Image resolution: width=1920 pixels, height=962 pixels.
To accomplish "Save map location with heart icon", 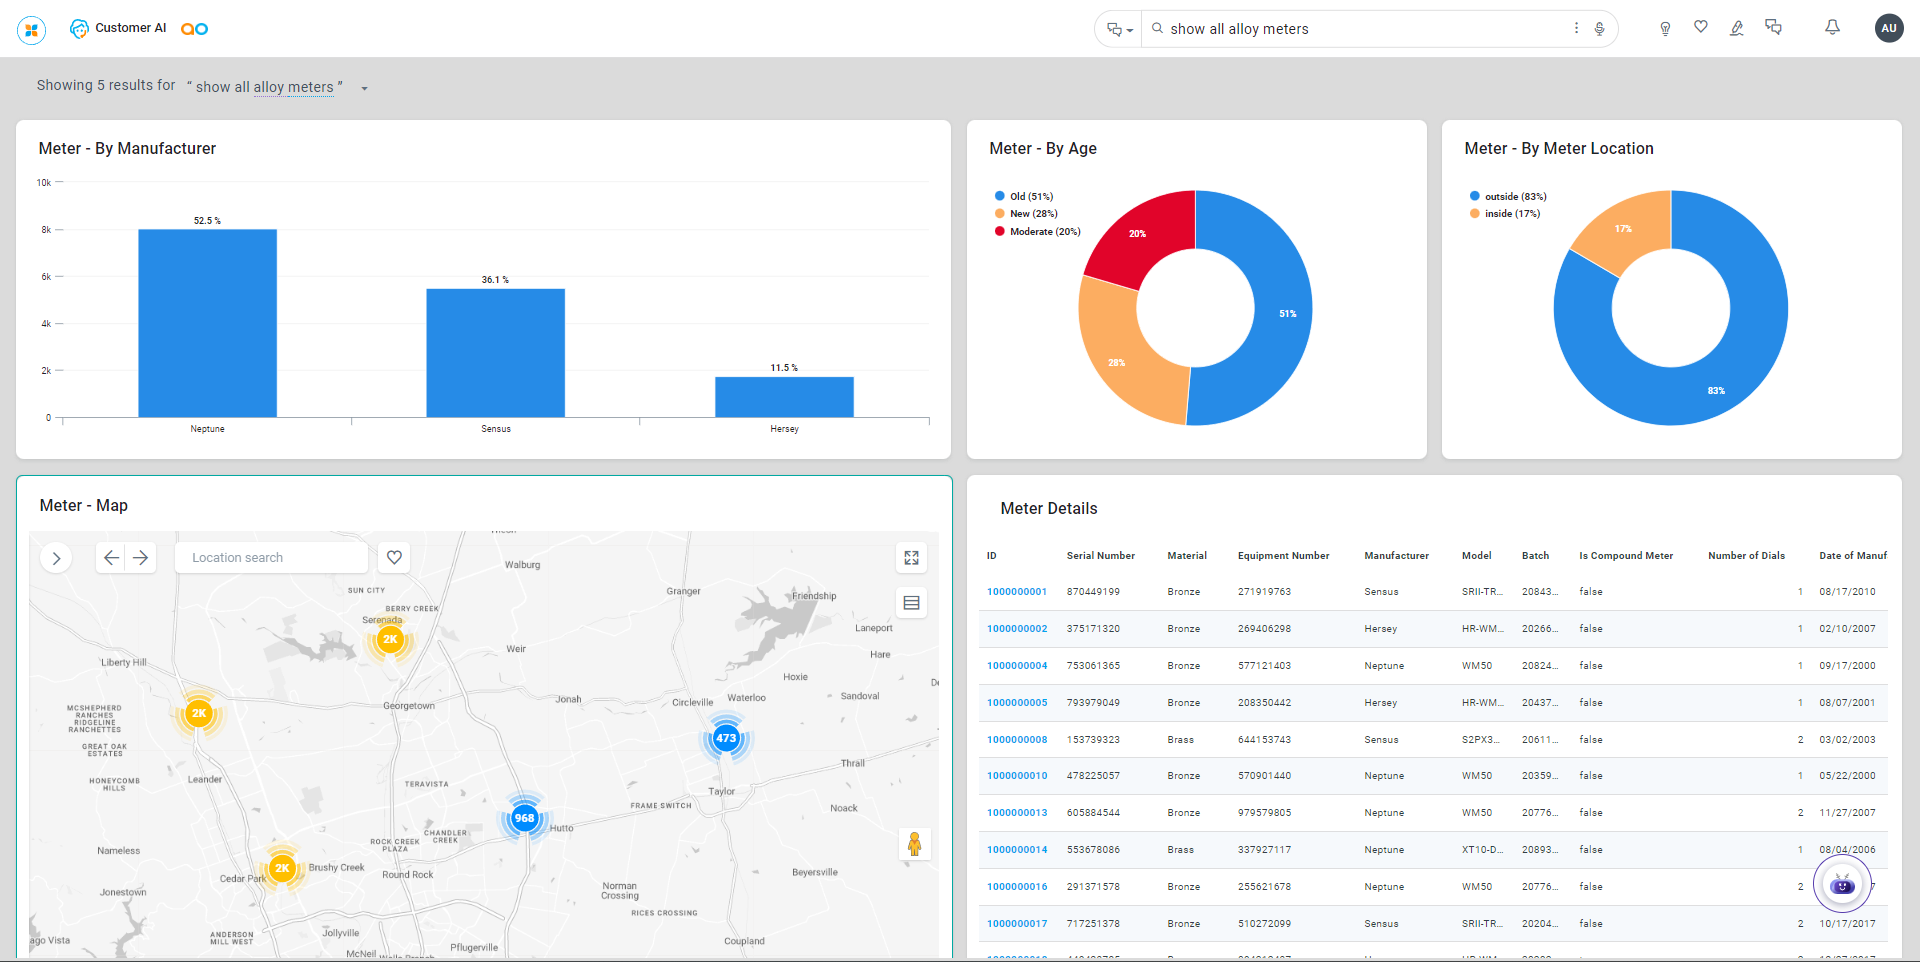I will click(394, 558).
